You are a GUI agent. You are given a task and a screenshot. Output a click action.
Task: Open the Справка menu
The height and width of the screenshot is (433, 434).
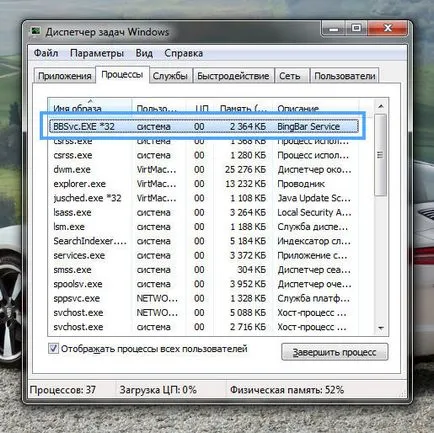click(184, 53)
